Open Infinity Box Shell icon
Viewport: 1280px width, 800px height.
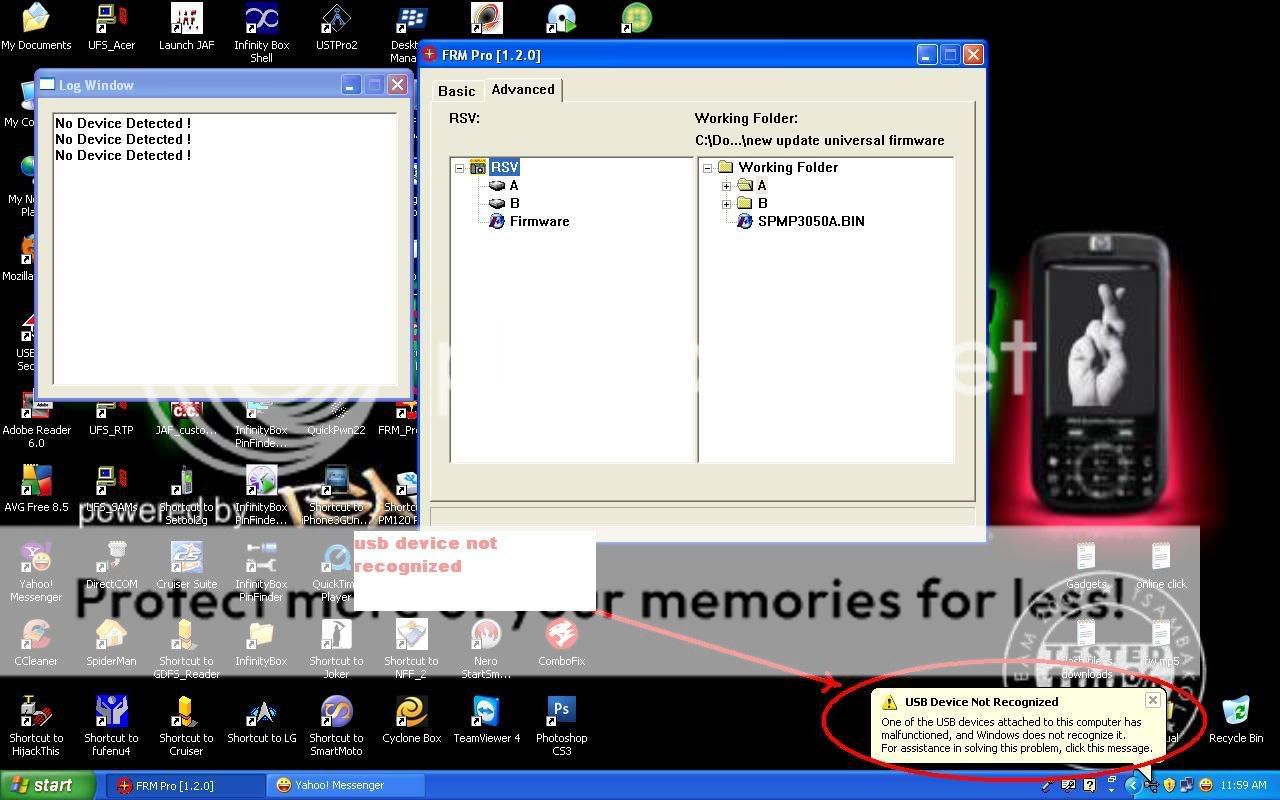[261, 34]
